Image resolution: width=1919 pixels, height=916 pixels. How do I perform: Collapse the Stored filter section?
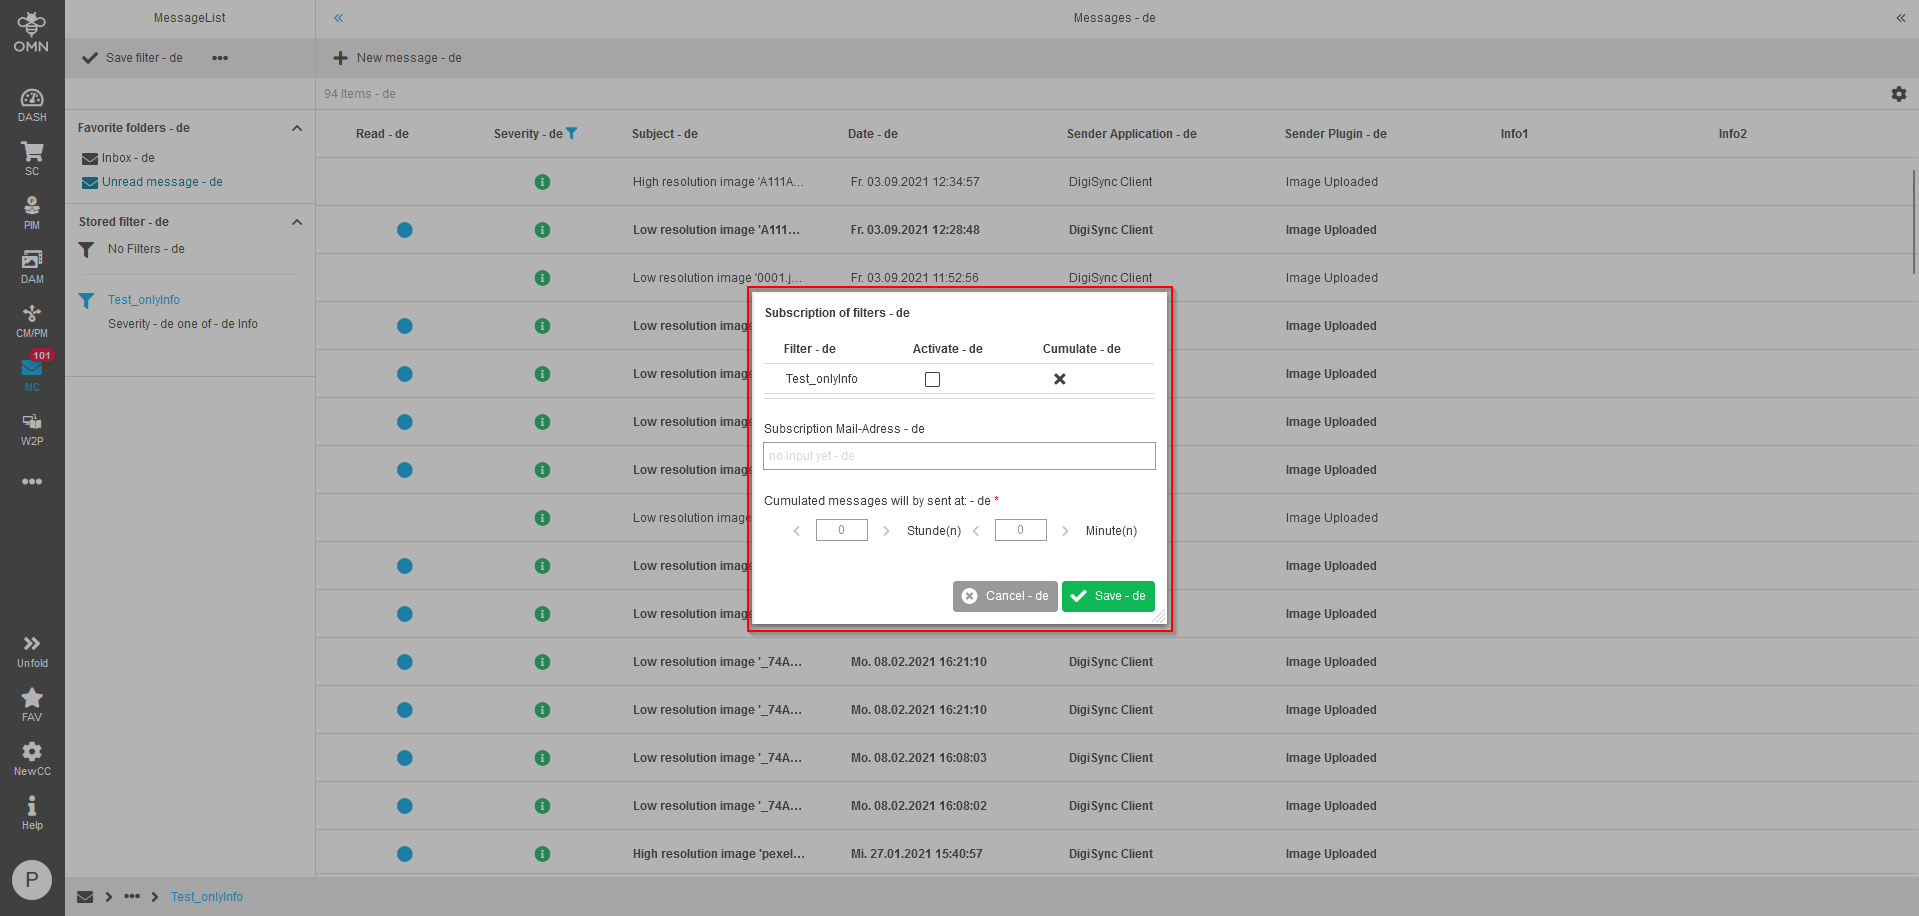(297, 222)
